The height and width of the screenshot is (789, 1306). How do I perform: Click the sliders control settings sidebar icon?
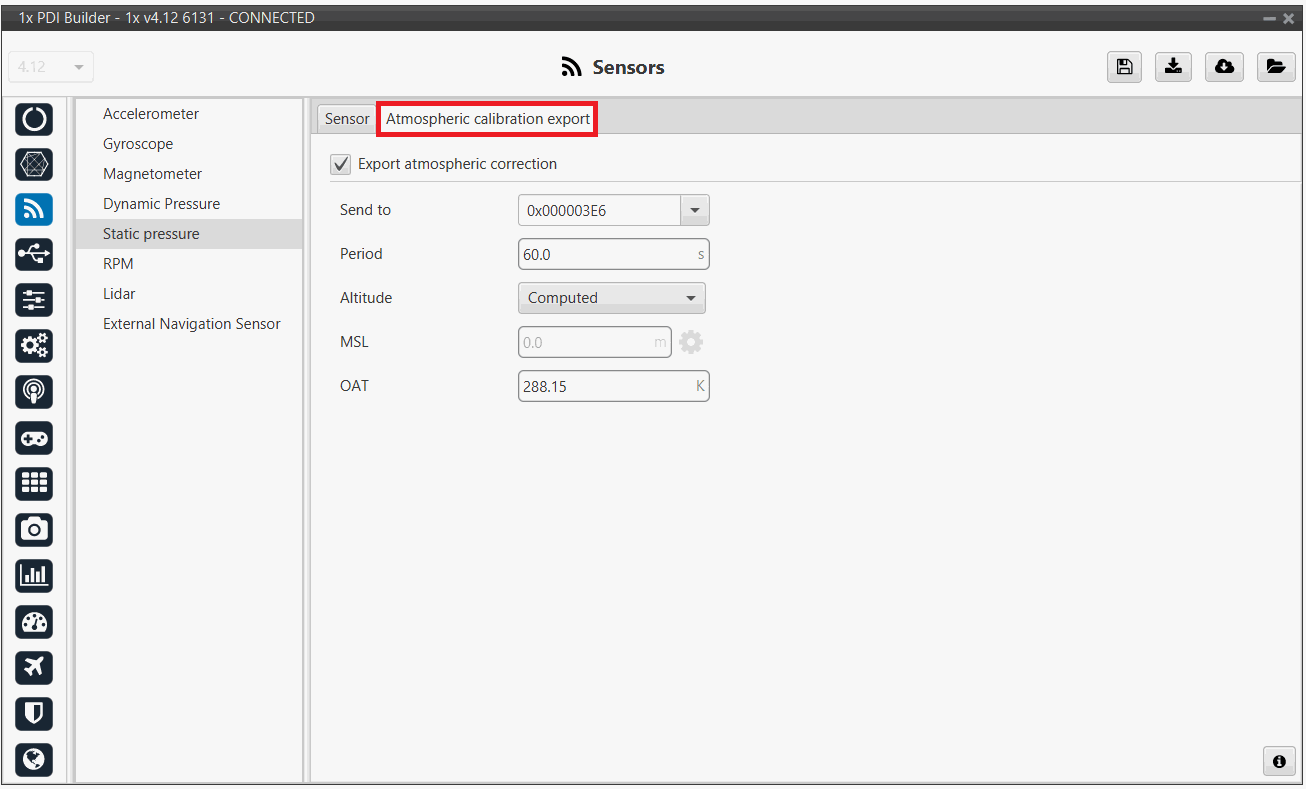[34, 300]
